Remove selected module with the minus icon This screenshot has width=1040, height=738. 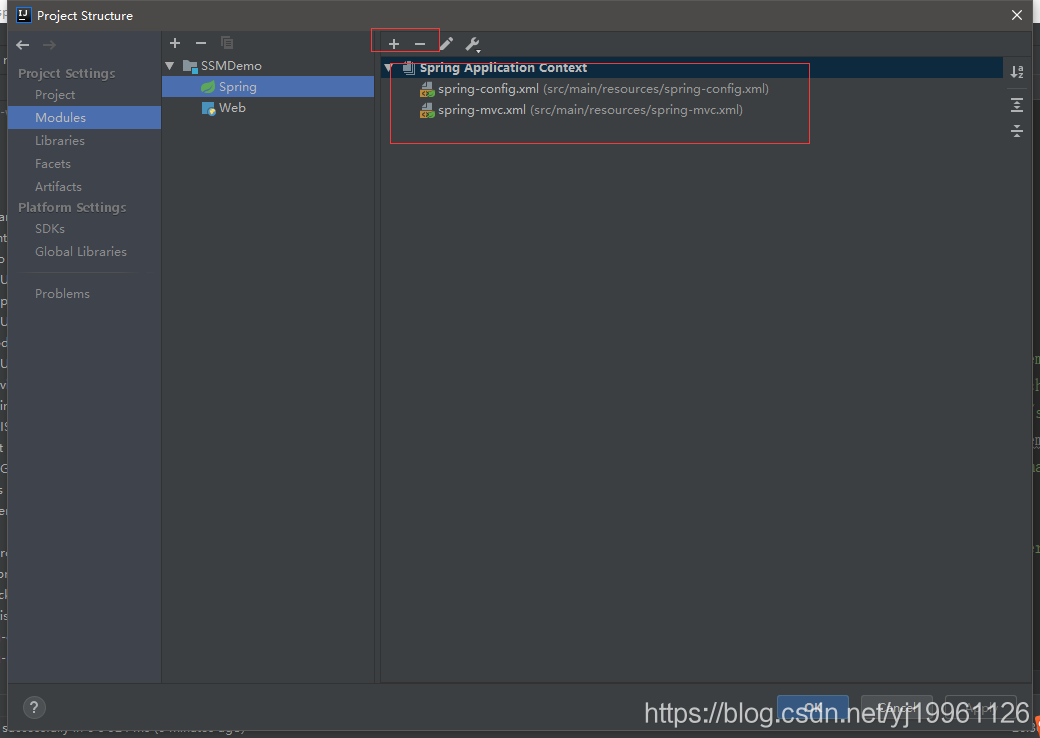click(199, 43)
